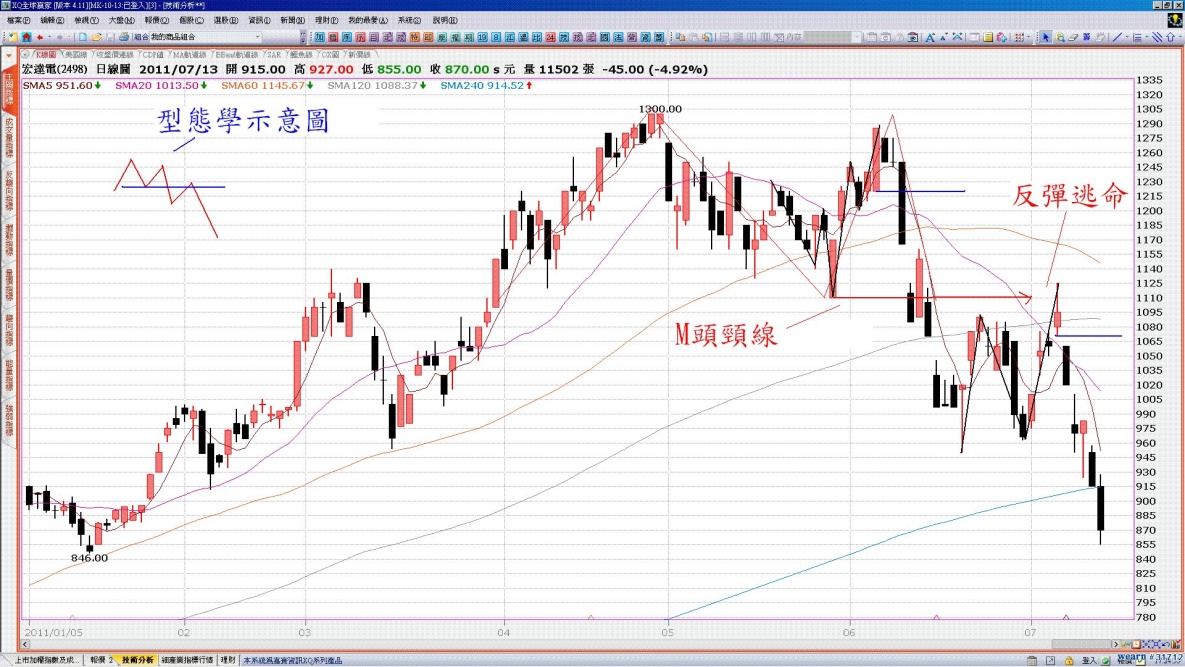Switch to the SAR tab
The image size is (1185, 667).
(274, 54)
